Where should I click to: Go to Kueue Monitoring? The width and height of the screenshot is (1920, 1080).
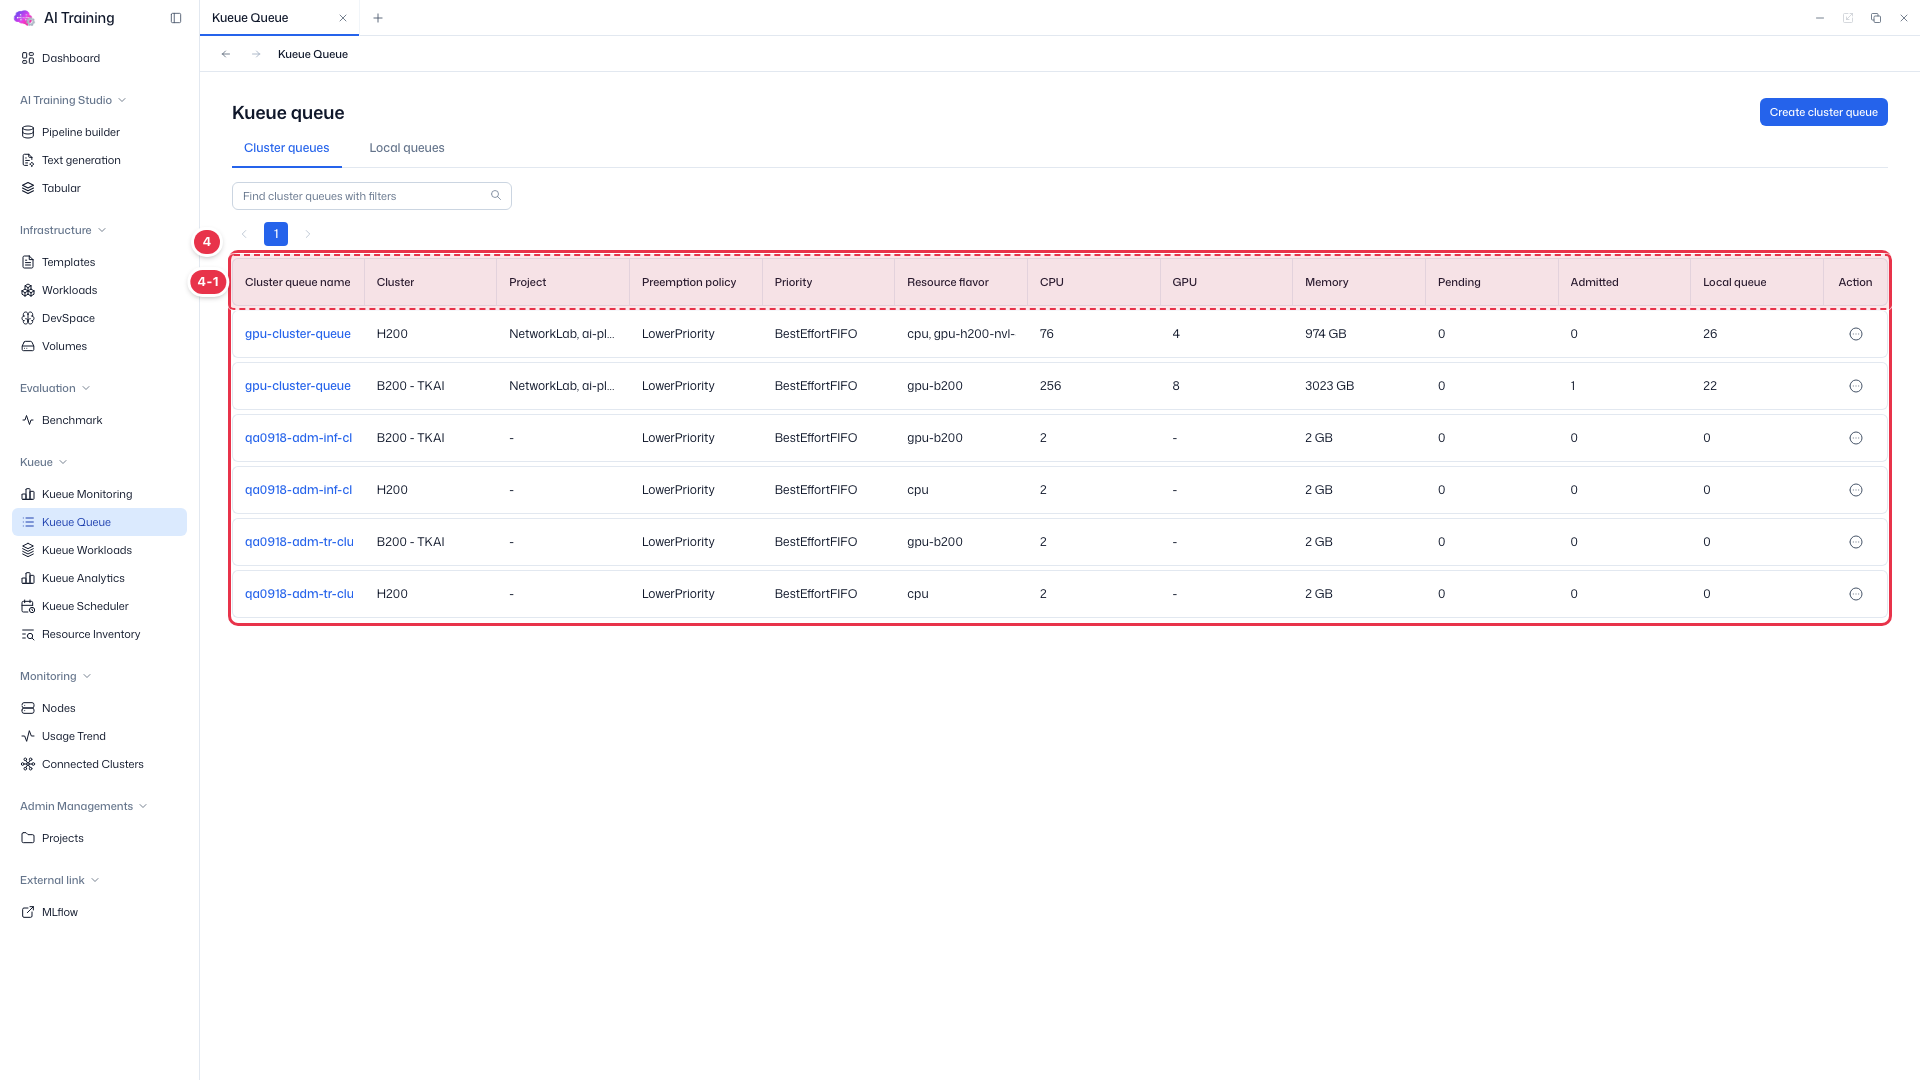coord(99,494)
